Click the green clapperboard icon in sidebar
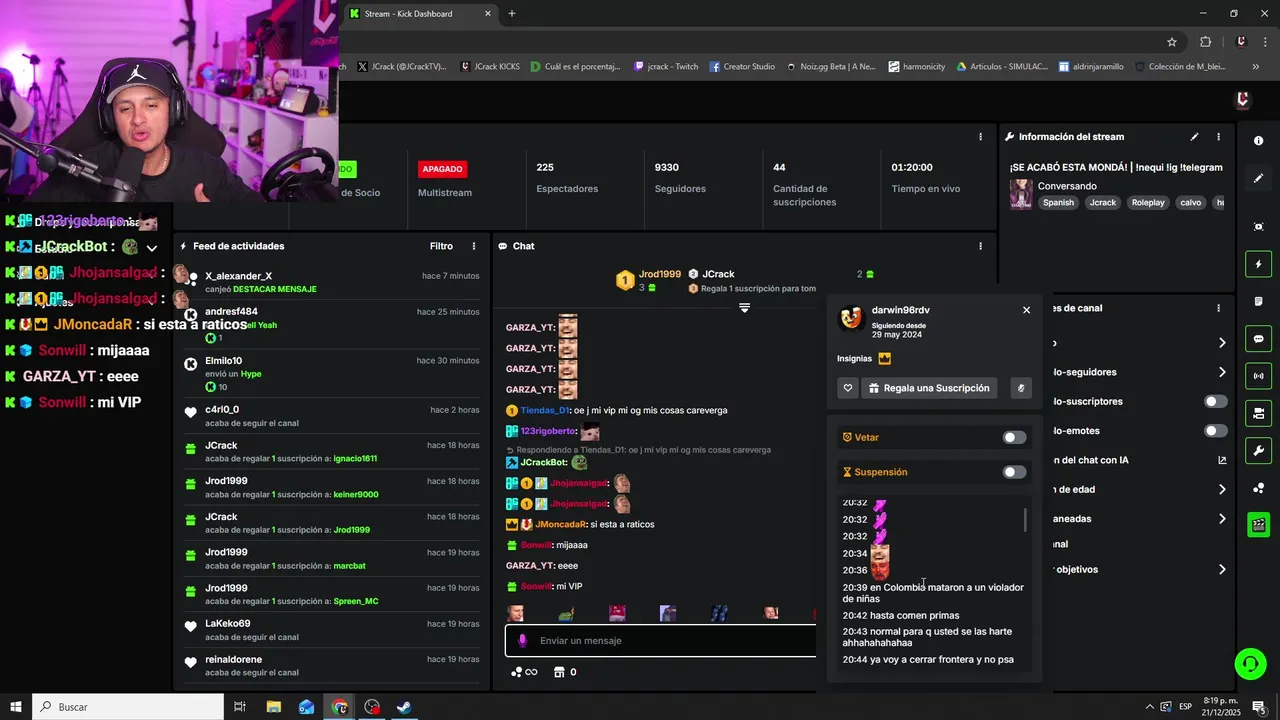Image resolution: width=1280 pixels, height=720 pixels. (x=1258, y=525)
